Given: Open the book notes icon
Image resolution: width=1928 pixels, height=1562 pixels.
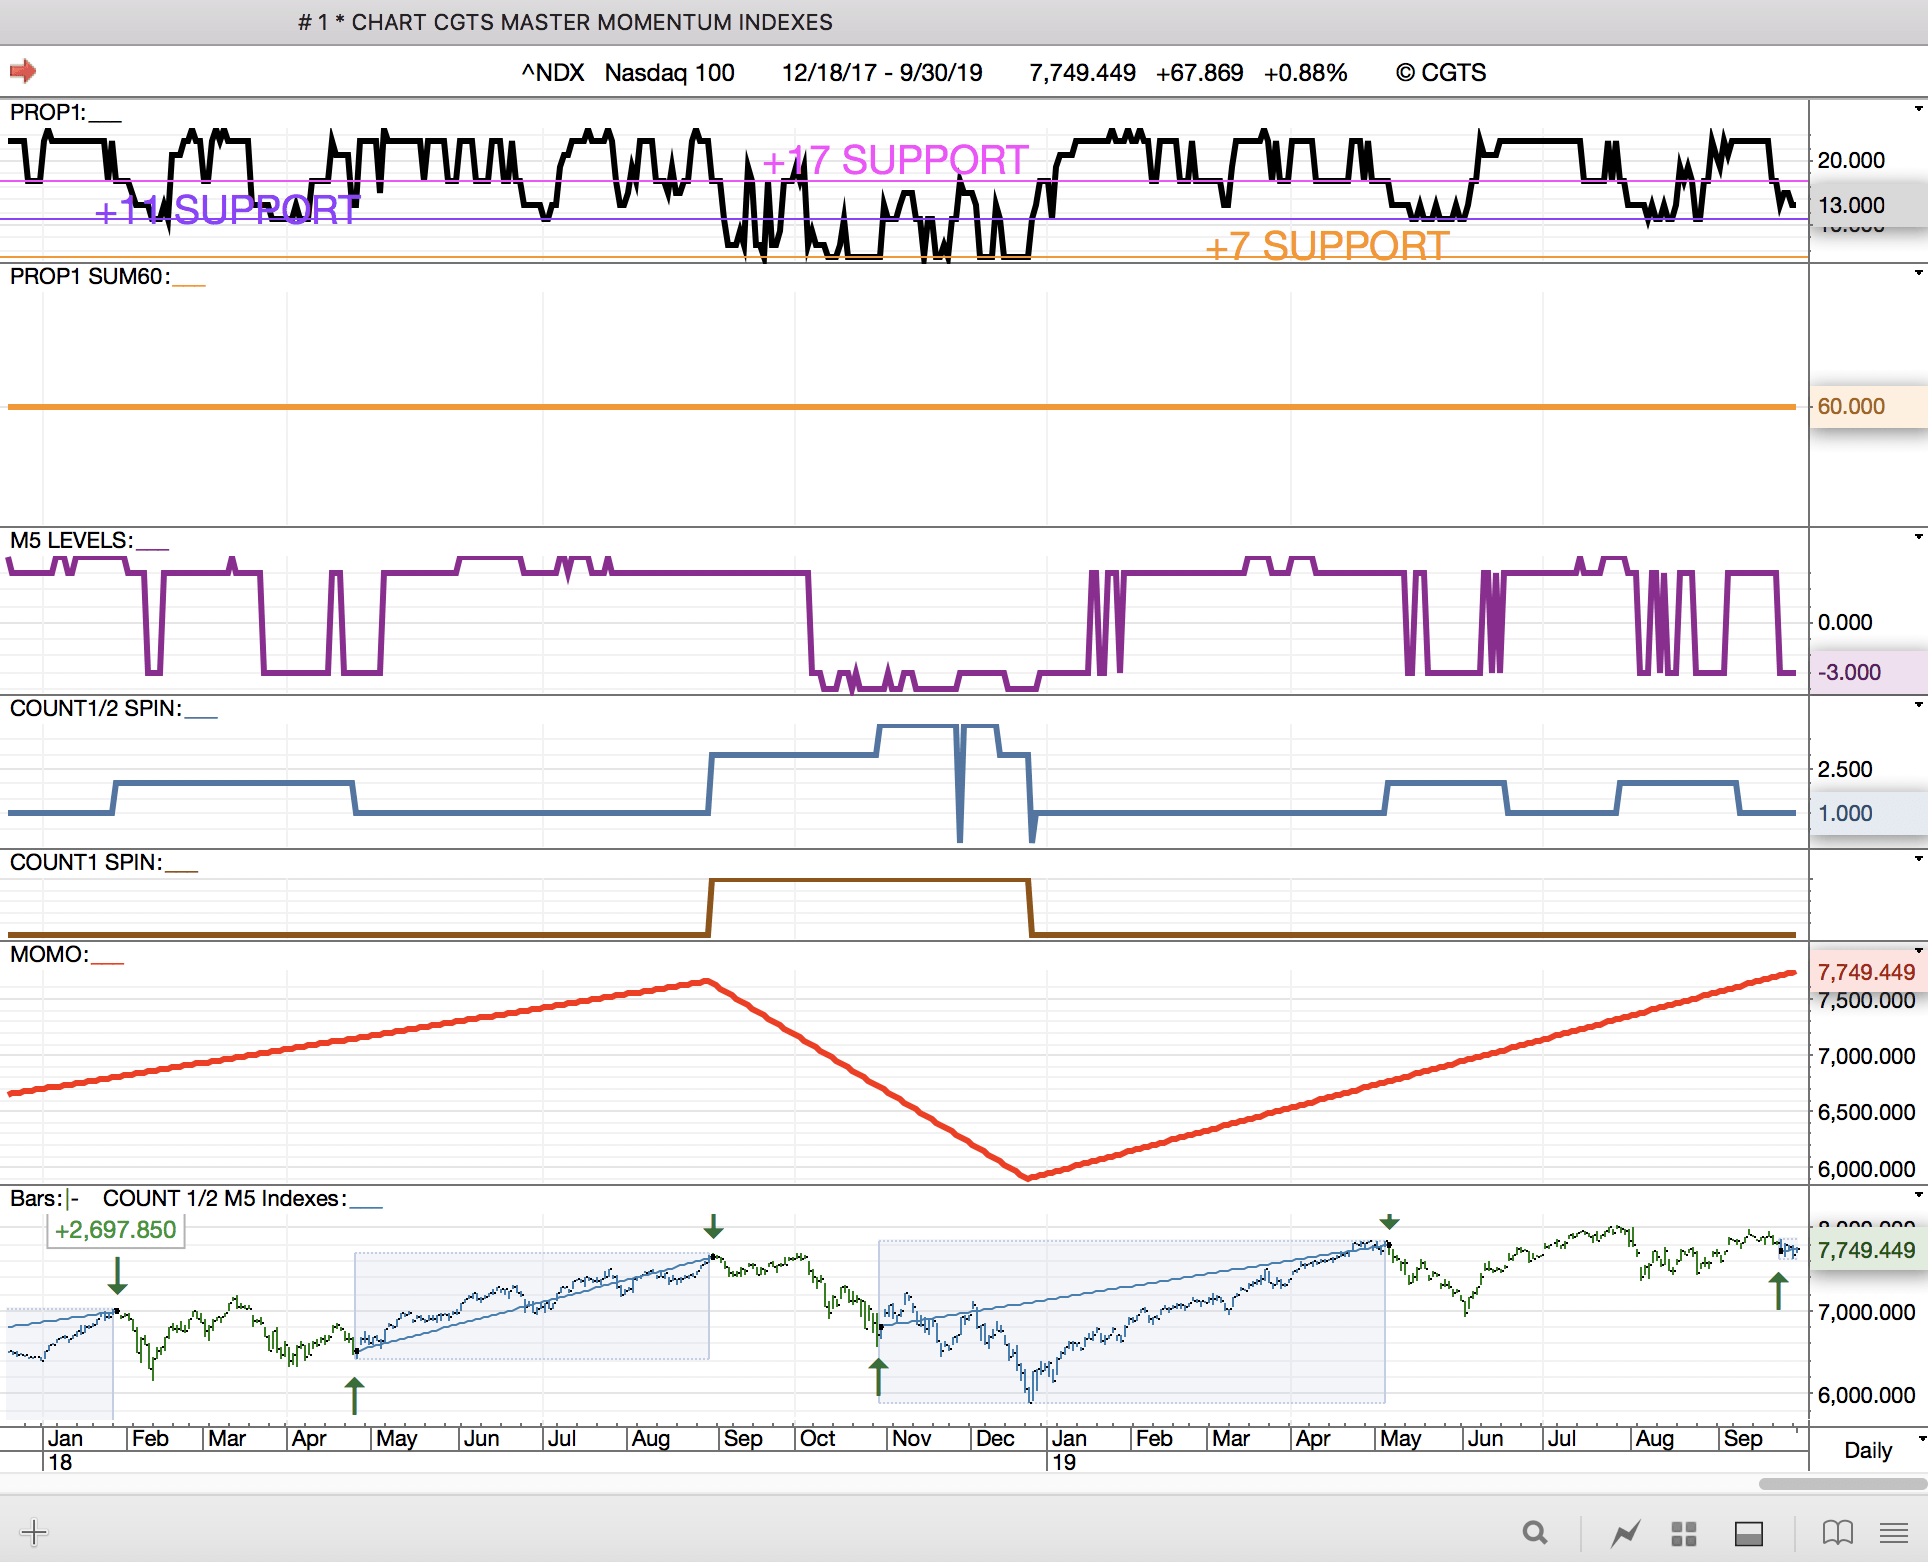Looking at the screenshot, I should 1837,1532.
